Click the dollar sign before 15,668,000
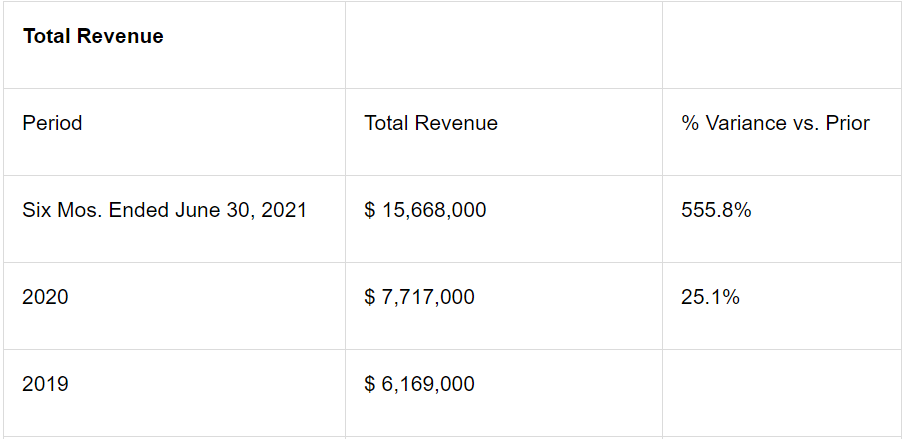Image resolution: width=904 pixels, height=439 pixels. click(x=370, y=211)
